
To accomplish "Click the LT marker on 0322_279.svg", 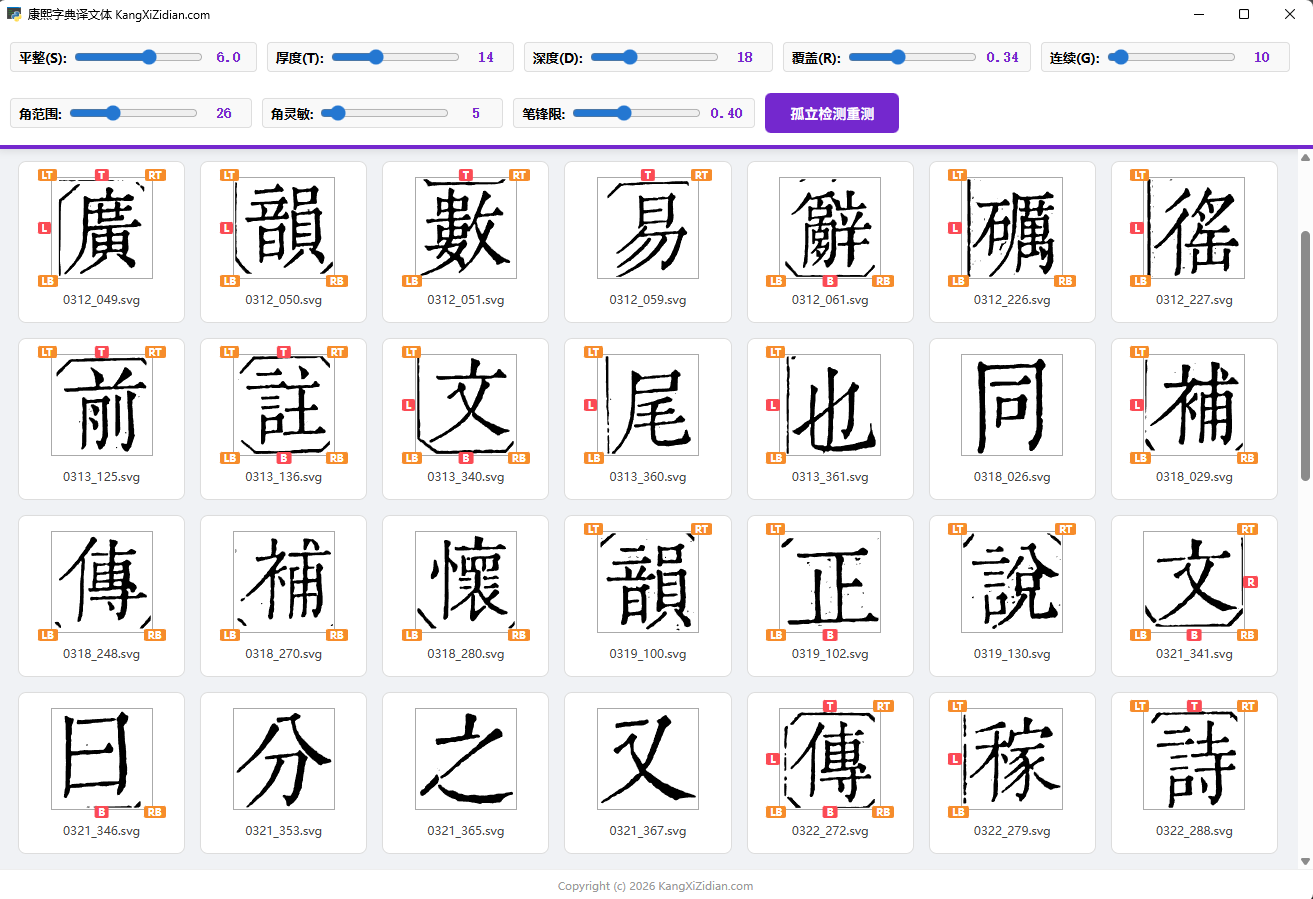I will tap(957, 706).
